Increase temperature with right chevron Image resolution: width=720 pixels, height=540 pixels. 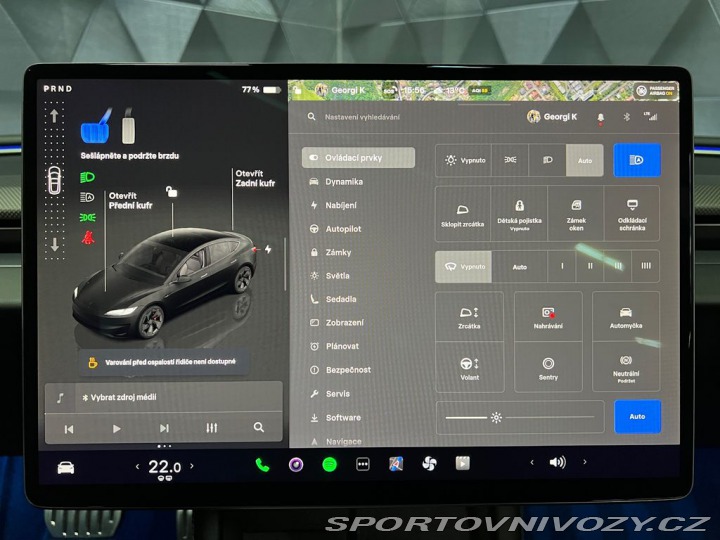(192, 466)
